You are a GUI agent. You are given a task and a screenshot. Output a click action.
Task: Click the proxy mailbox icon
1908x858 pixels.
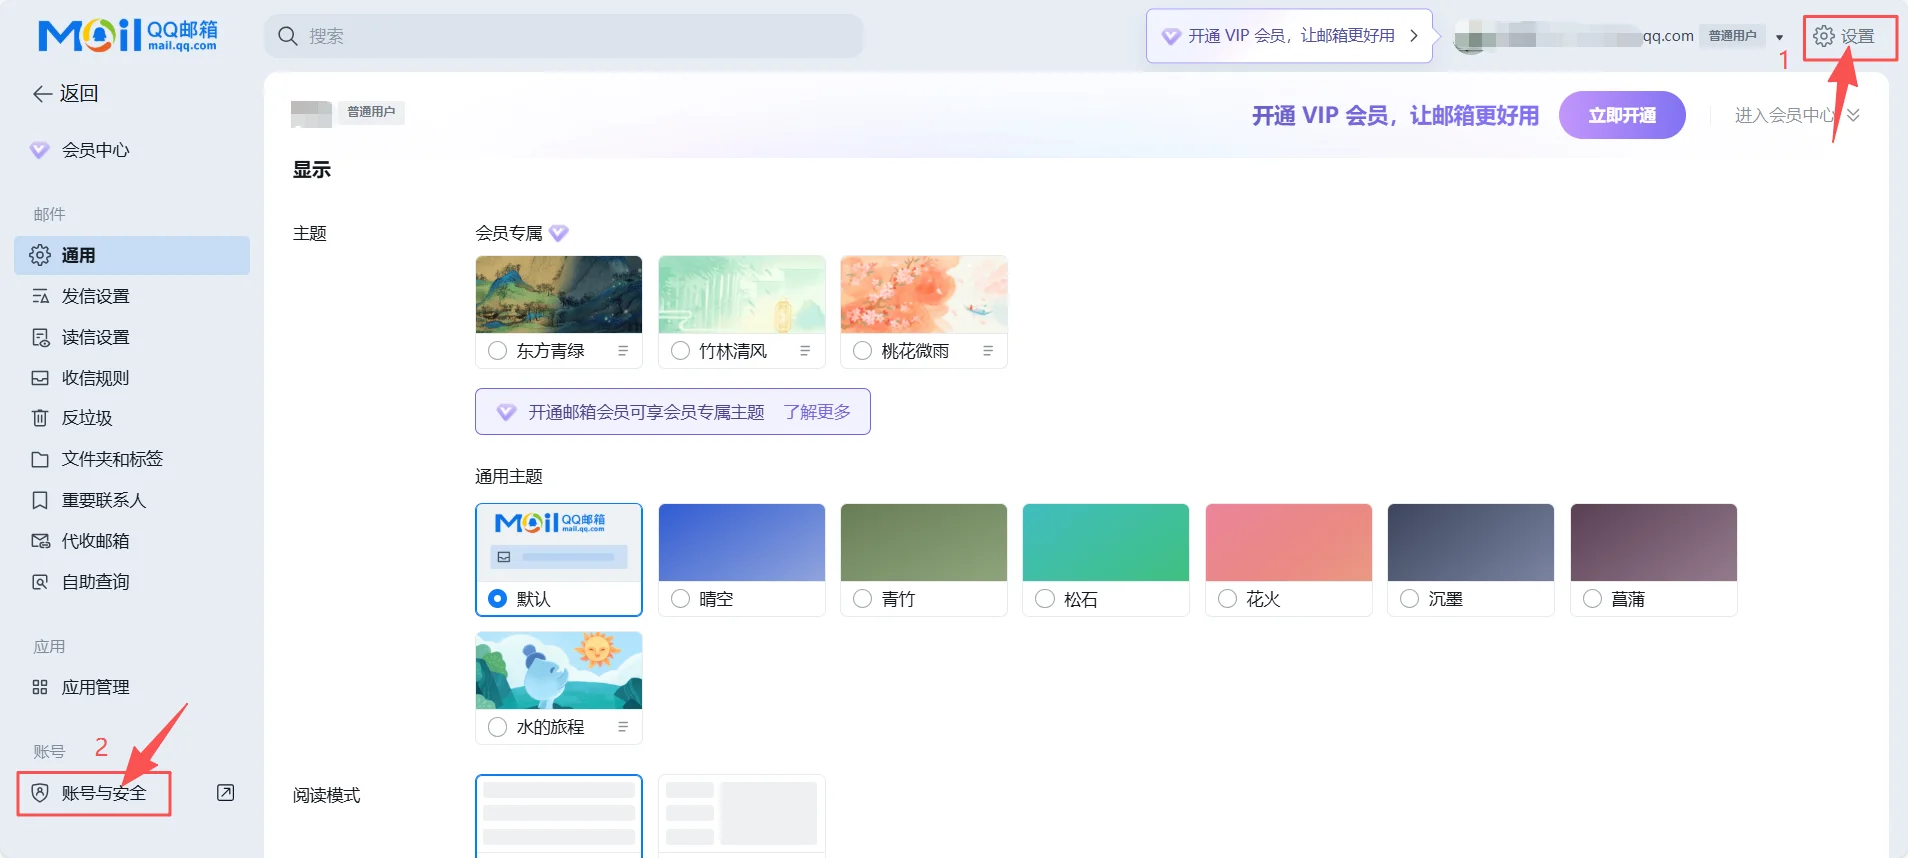coord(40,541)
